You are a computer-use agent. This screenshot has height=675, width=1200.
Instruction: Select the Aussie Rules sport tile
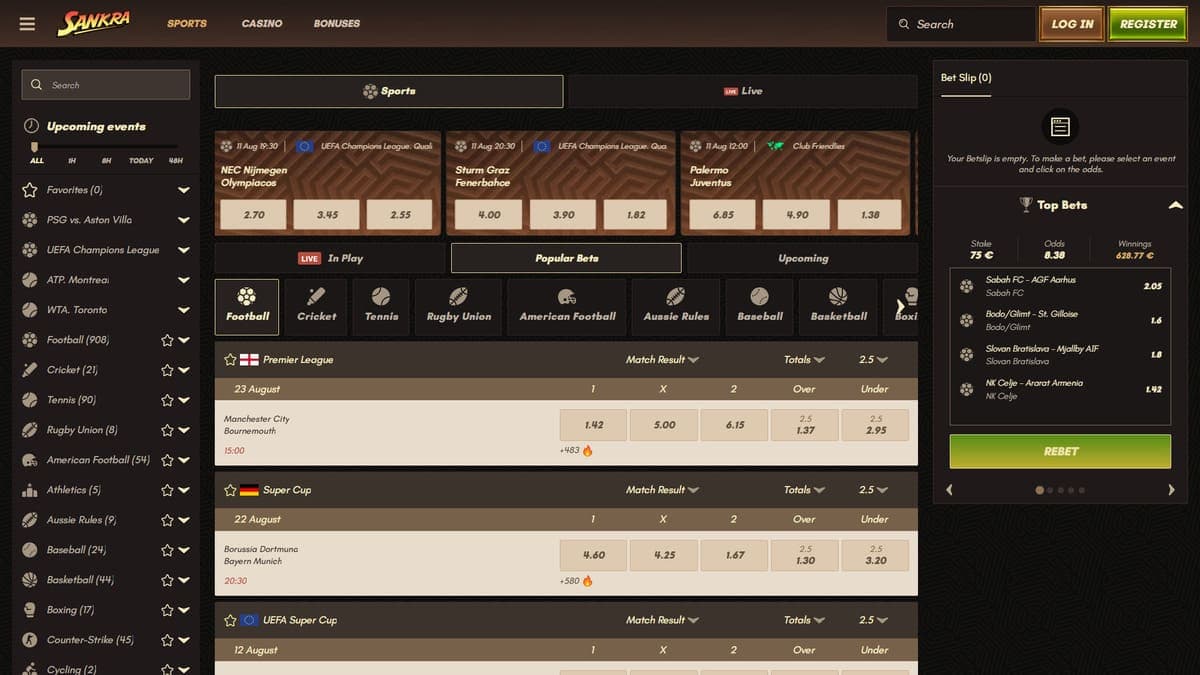[676, 307]
